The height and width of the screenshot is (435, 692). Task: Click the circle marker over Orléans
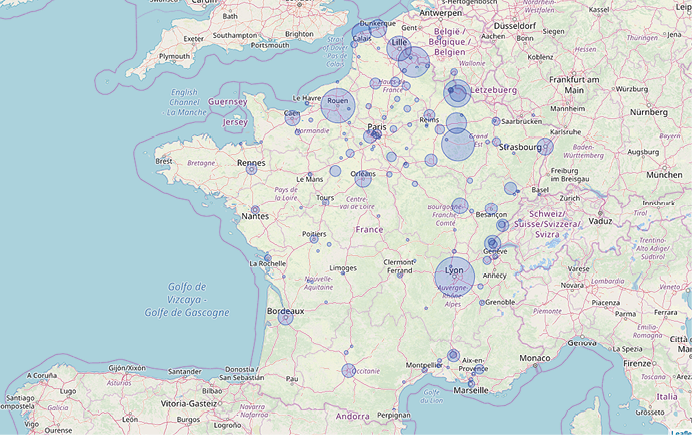click(x=363, y=179)
